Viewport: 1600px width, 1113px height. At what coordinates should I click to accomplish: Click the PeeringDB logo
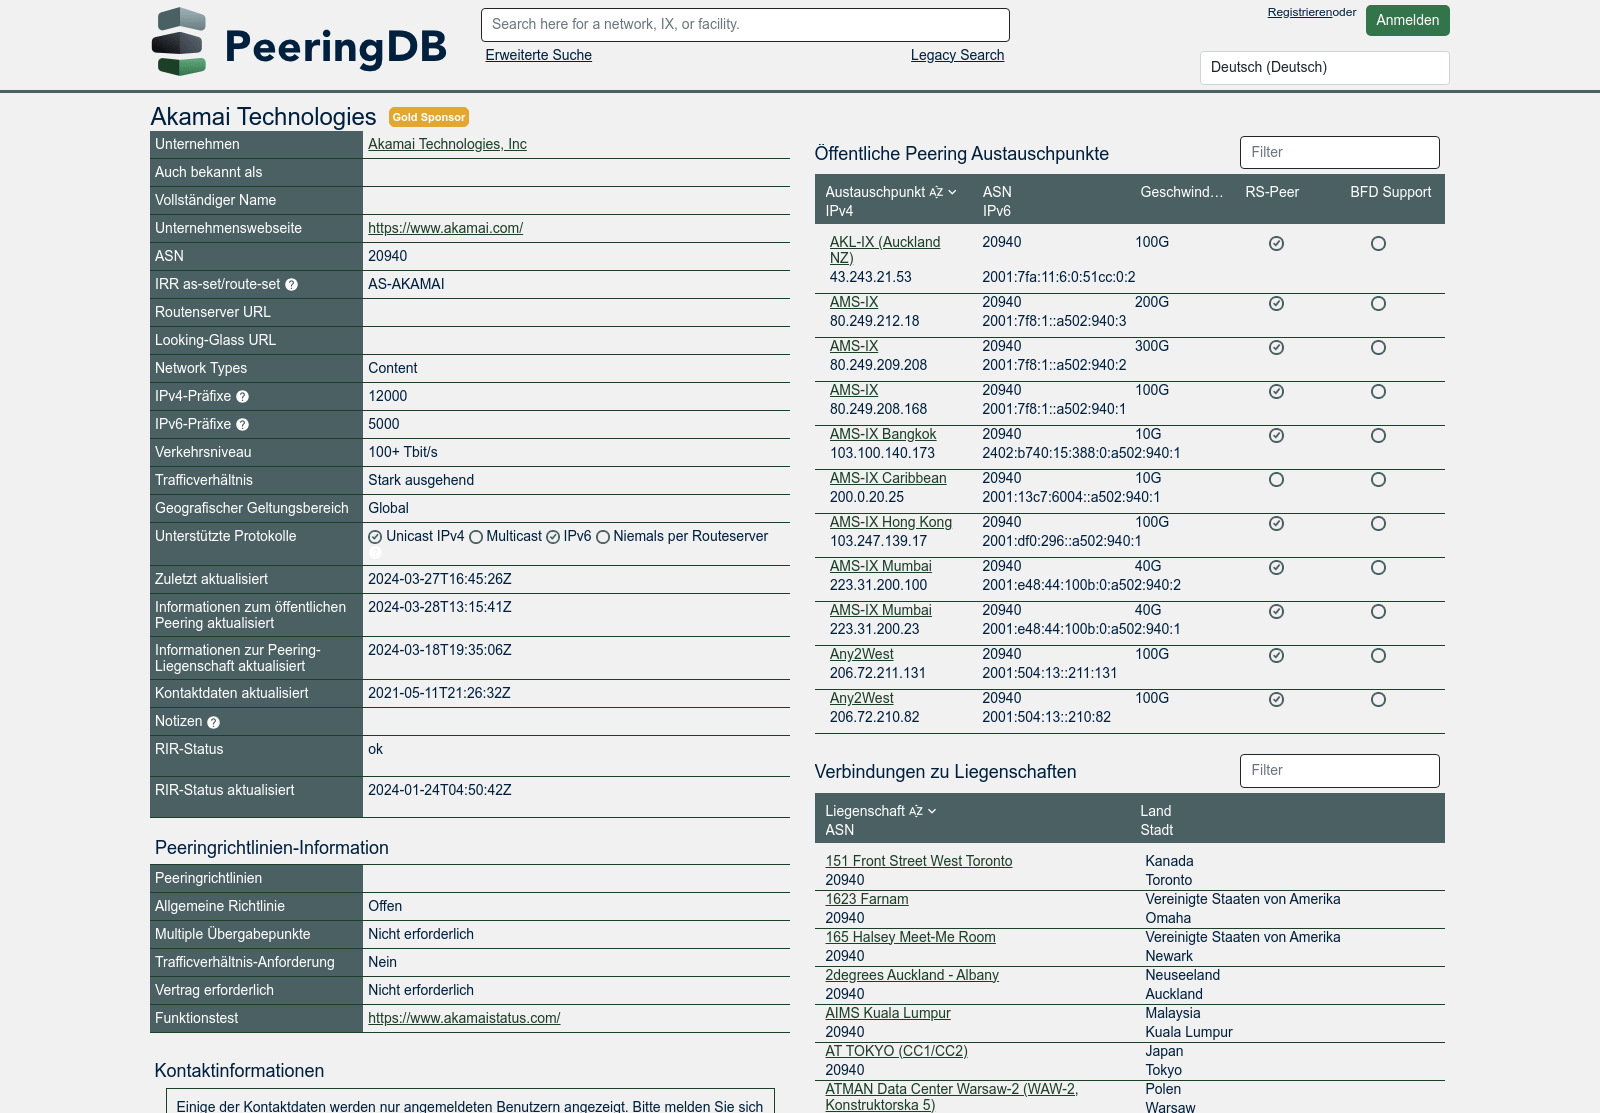point(299,42)
